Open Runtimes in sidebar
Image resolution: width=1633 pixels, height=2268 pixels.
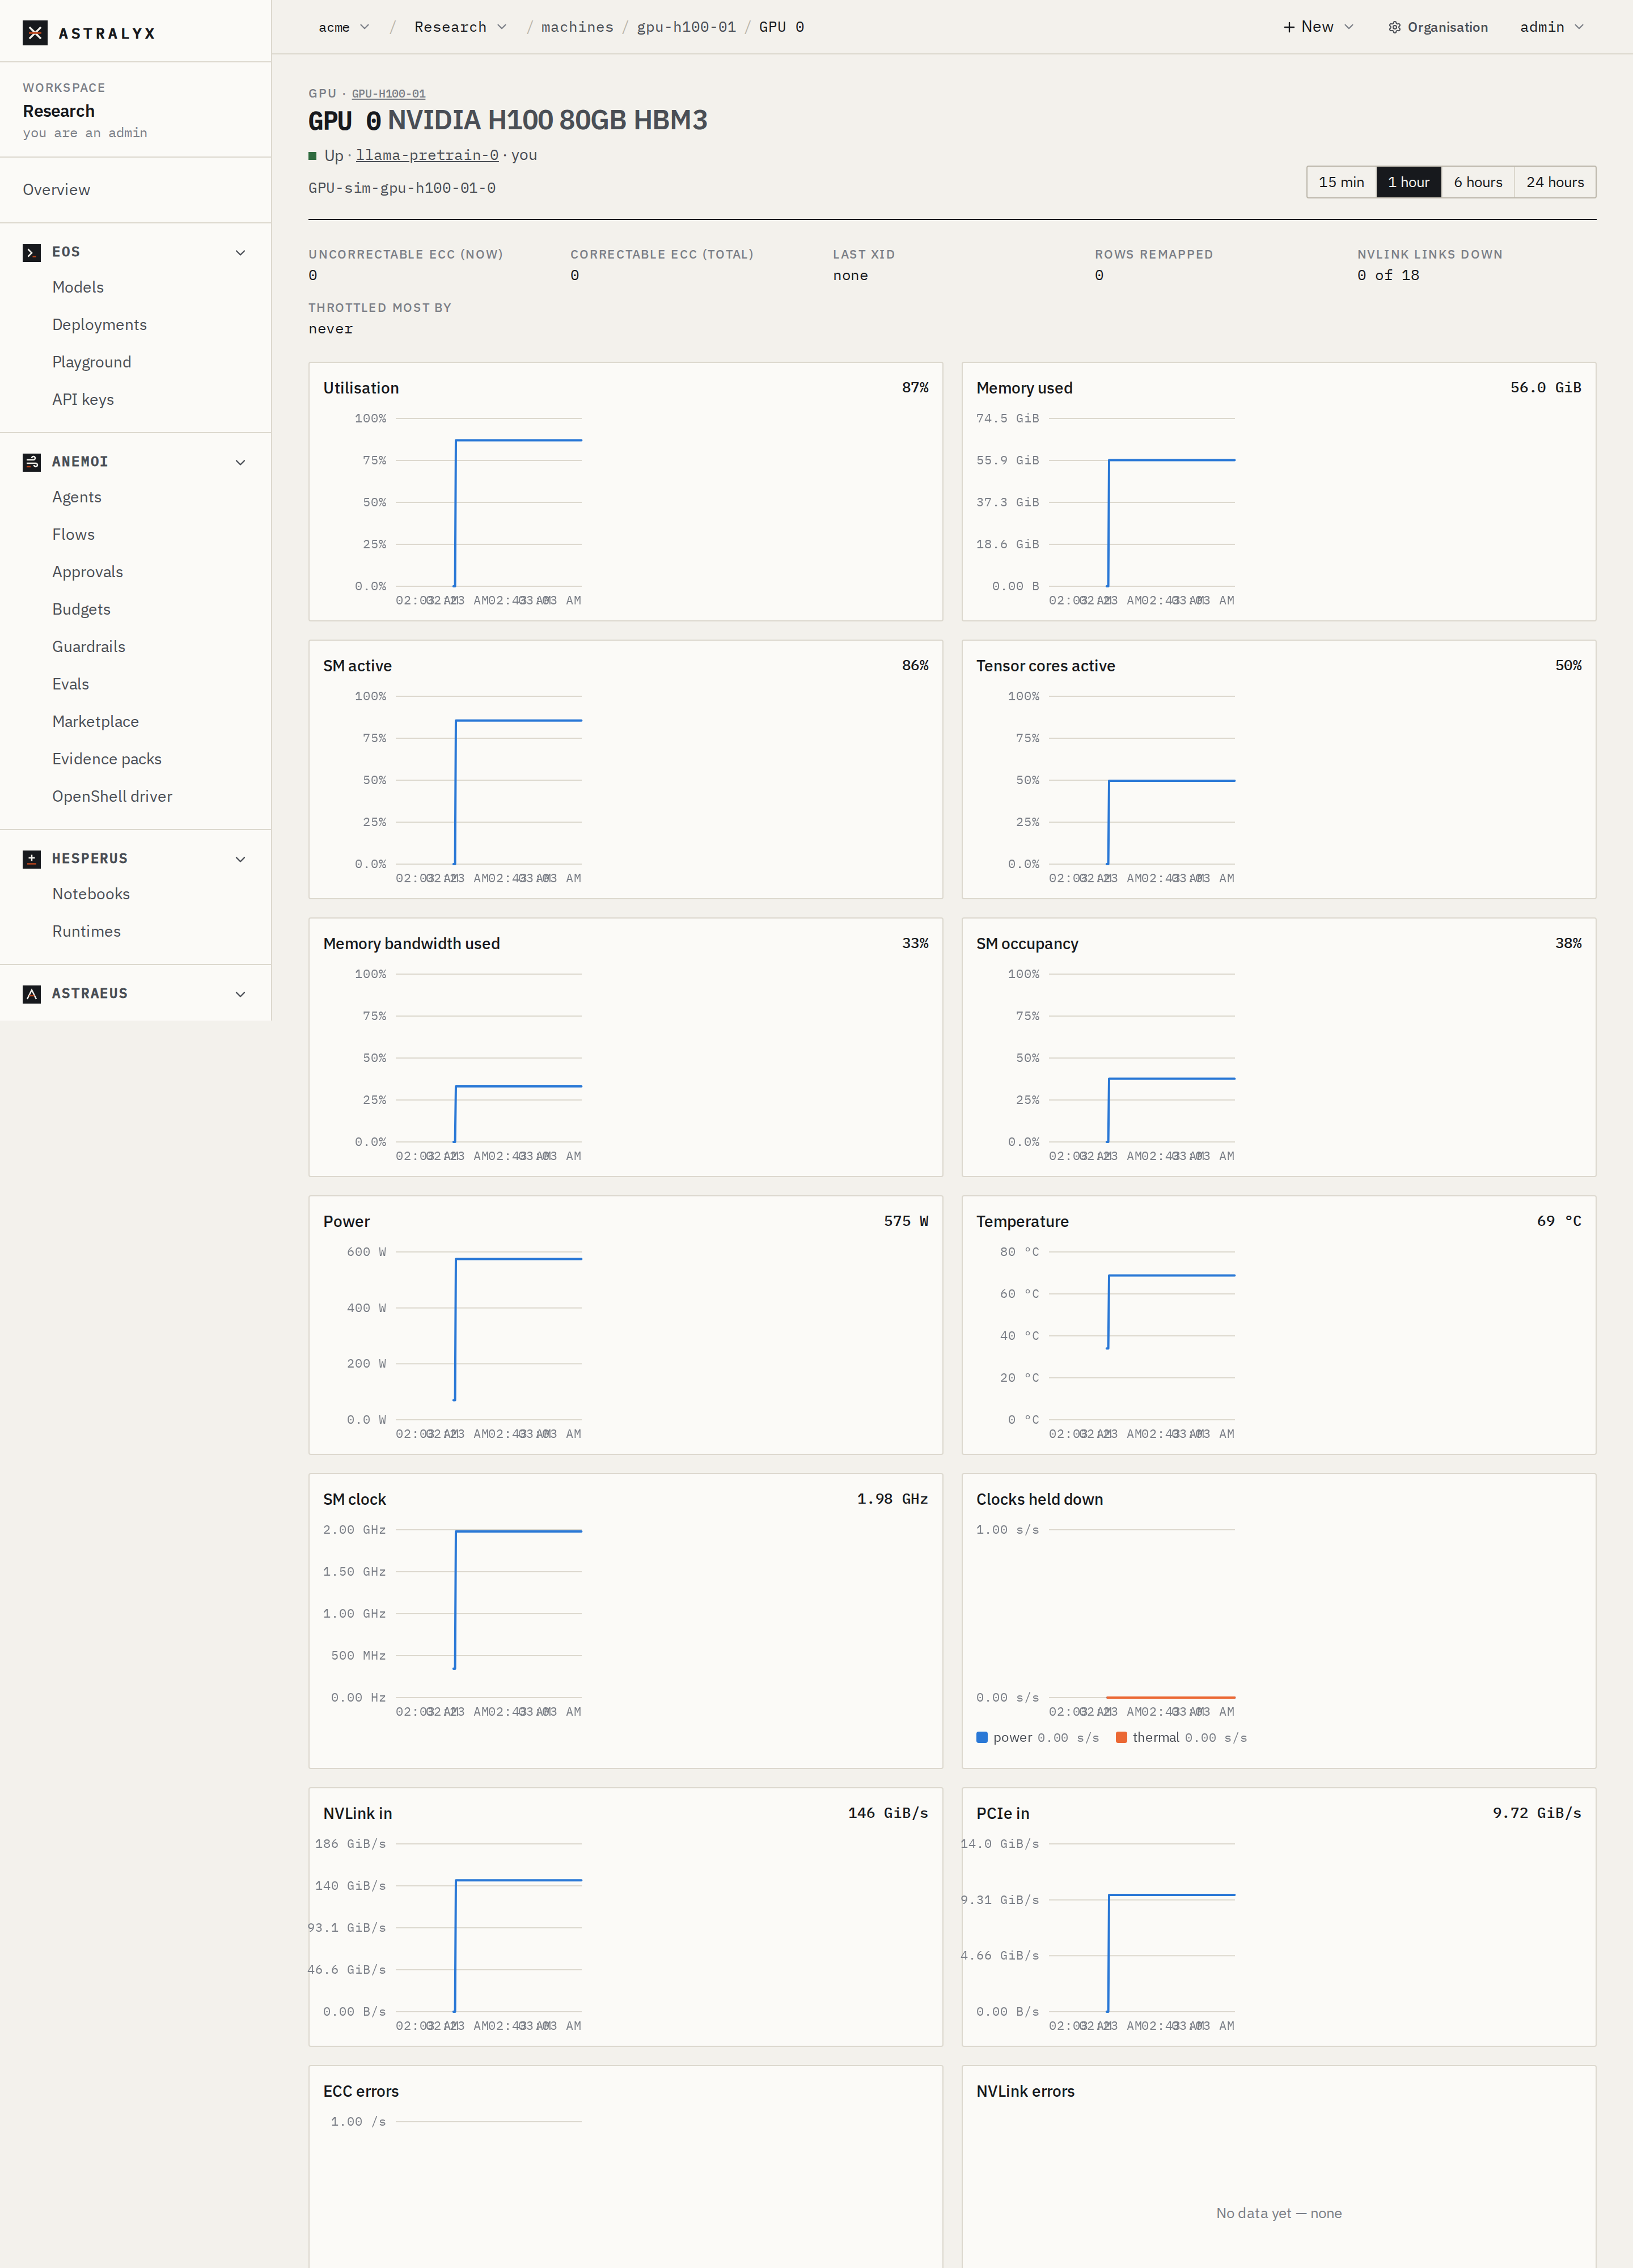click(x=86, y=931)
